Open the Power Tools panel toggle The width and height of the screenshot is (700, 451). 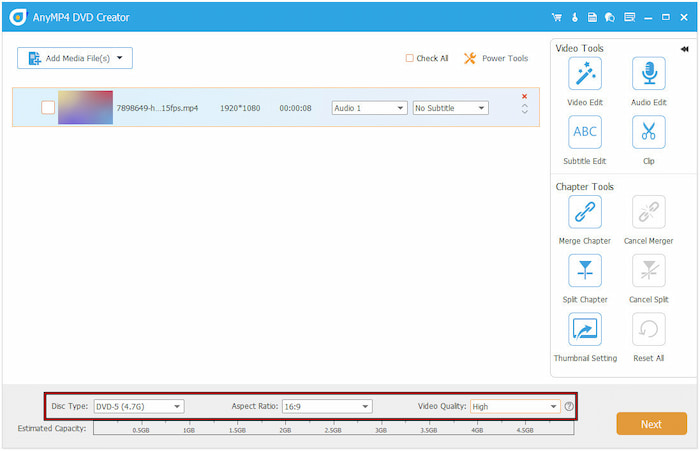[496, 58]
